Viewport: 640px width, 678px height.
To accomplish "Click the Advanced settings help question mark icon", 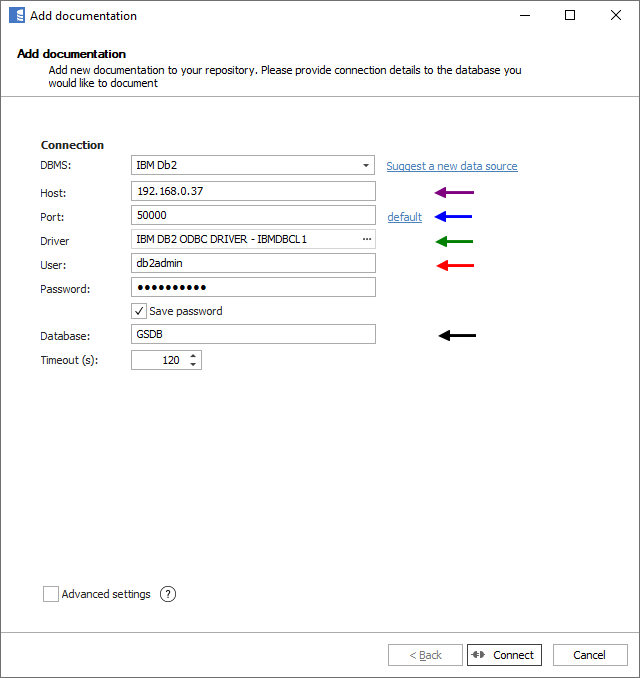I will point(168,594).
